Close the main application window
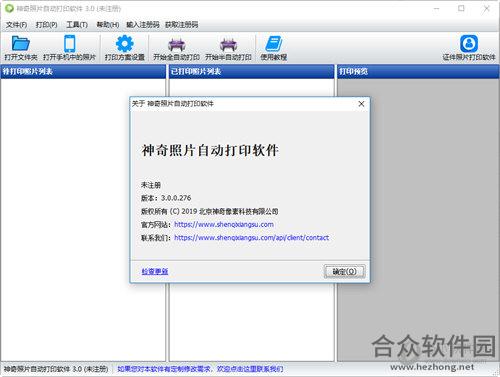 [x=487, y=9]
